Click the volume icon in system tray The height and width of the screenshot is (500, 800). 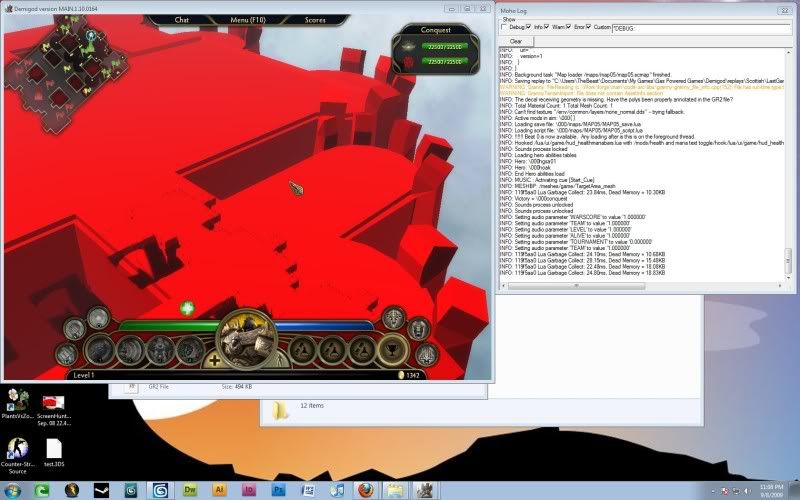tap(748, 491)
